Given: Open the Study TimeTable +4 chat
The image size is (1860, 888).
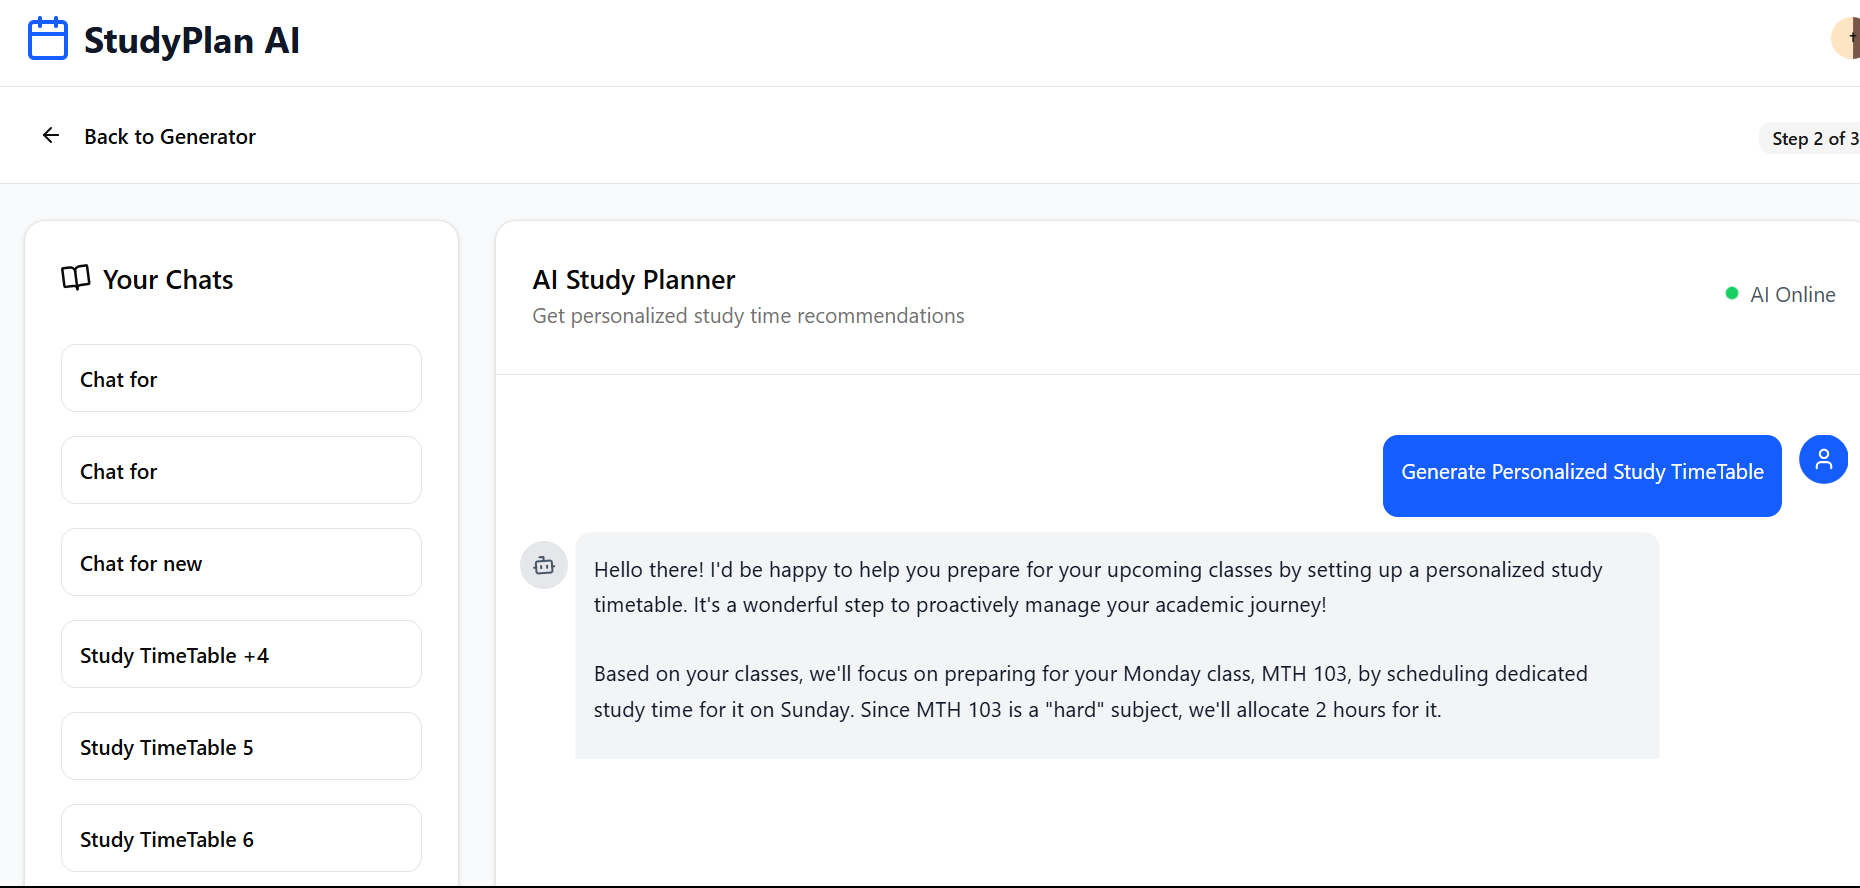Looking at the screenshot, I should (241, 655).
